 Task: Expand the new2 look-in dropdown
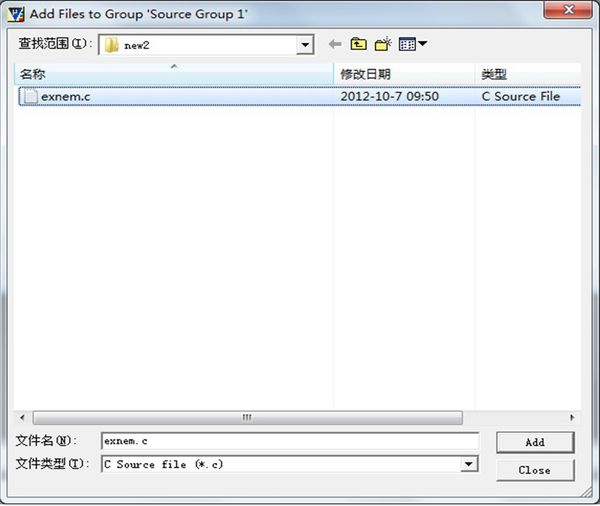tap(305, 45)
